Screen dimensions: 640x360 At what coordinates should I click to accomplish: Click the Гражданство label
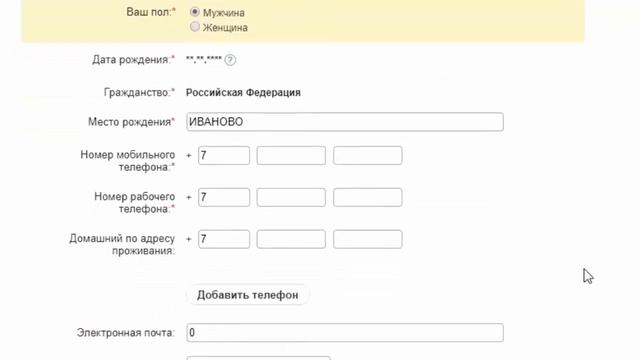(139, 93)
